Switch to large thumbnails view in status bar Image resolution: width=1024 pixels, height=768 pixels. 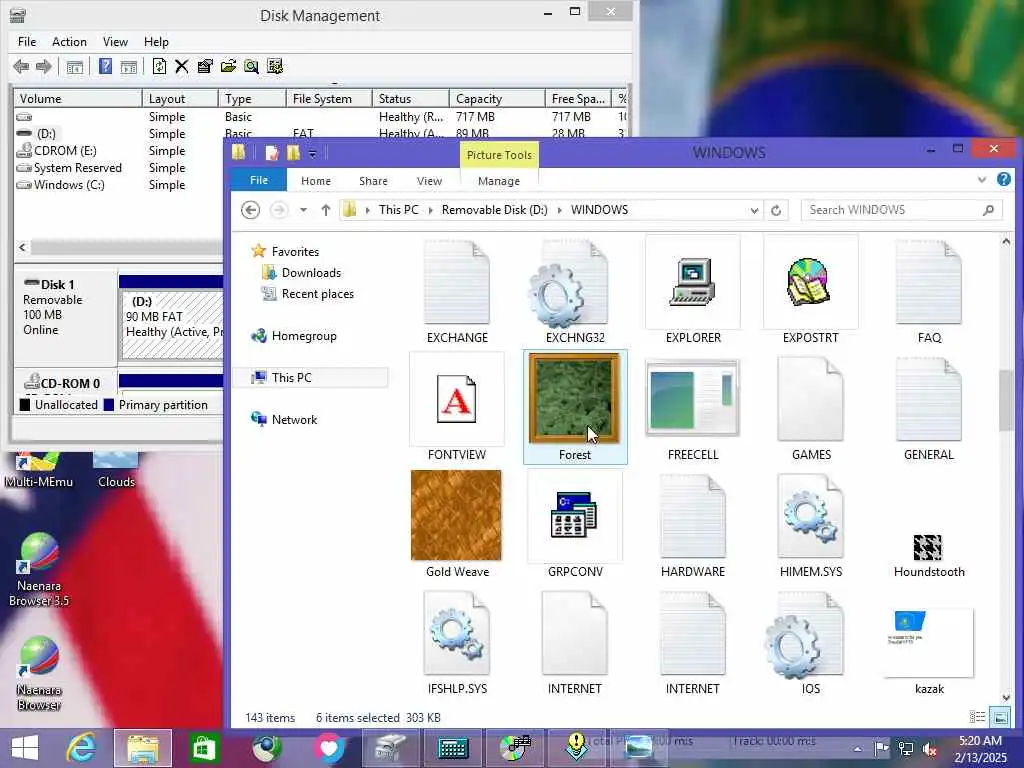pyautogui.click(x=1000, y=717)
